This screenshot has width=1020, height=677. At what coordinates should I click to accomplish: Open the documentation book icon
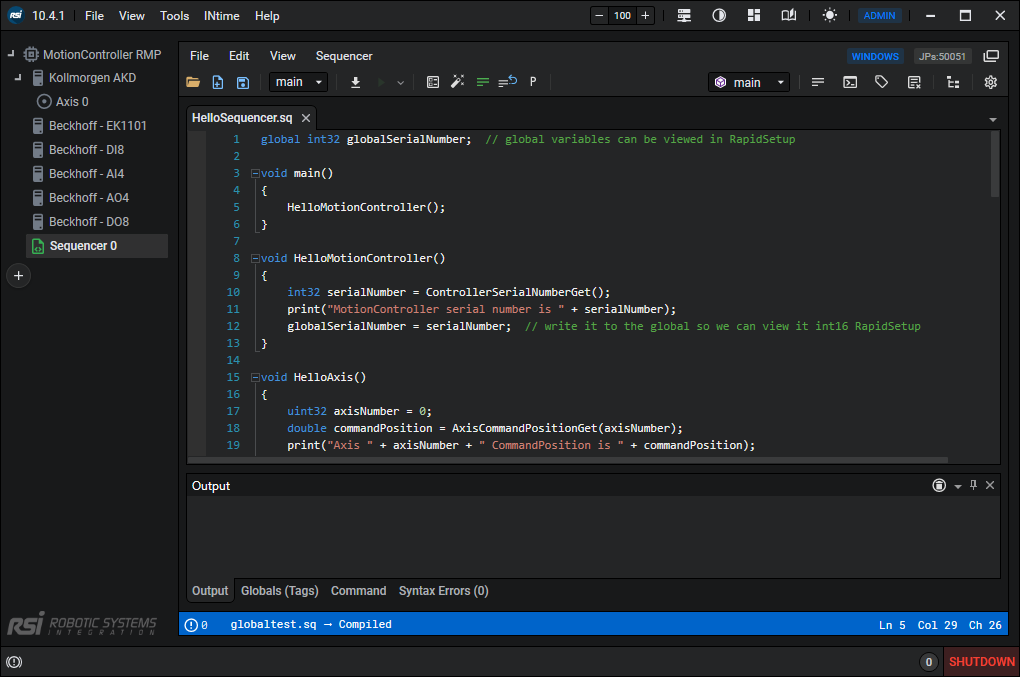point(788,15)
